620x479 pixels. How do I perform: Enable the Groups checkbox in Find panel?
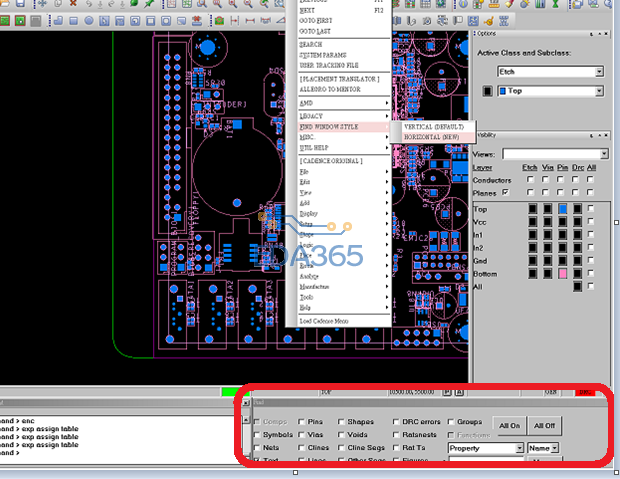coord(451,422)
